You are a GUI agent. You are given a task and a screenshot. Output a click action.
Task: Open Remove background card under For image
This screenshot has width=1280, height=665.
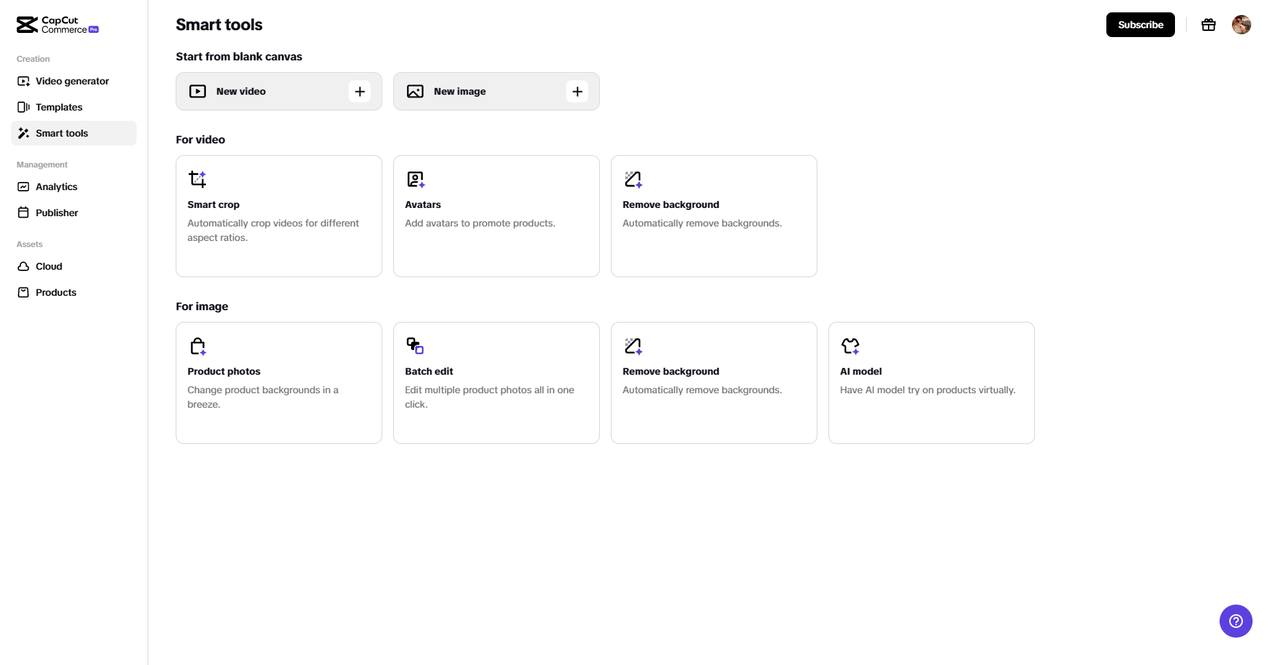(x=713, y=382)
